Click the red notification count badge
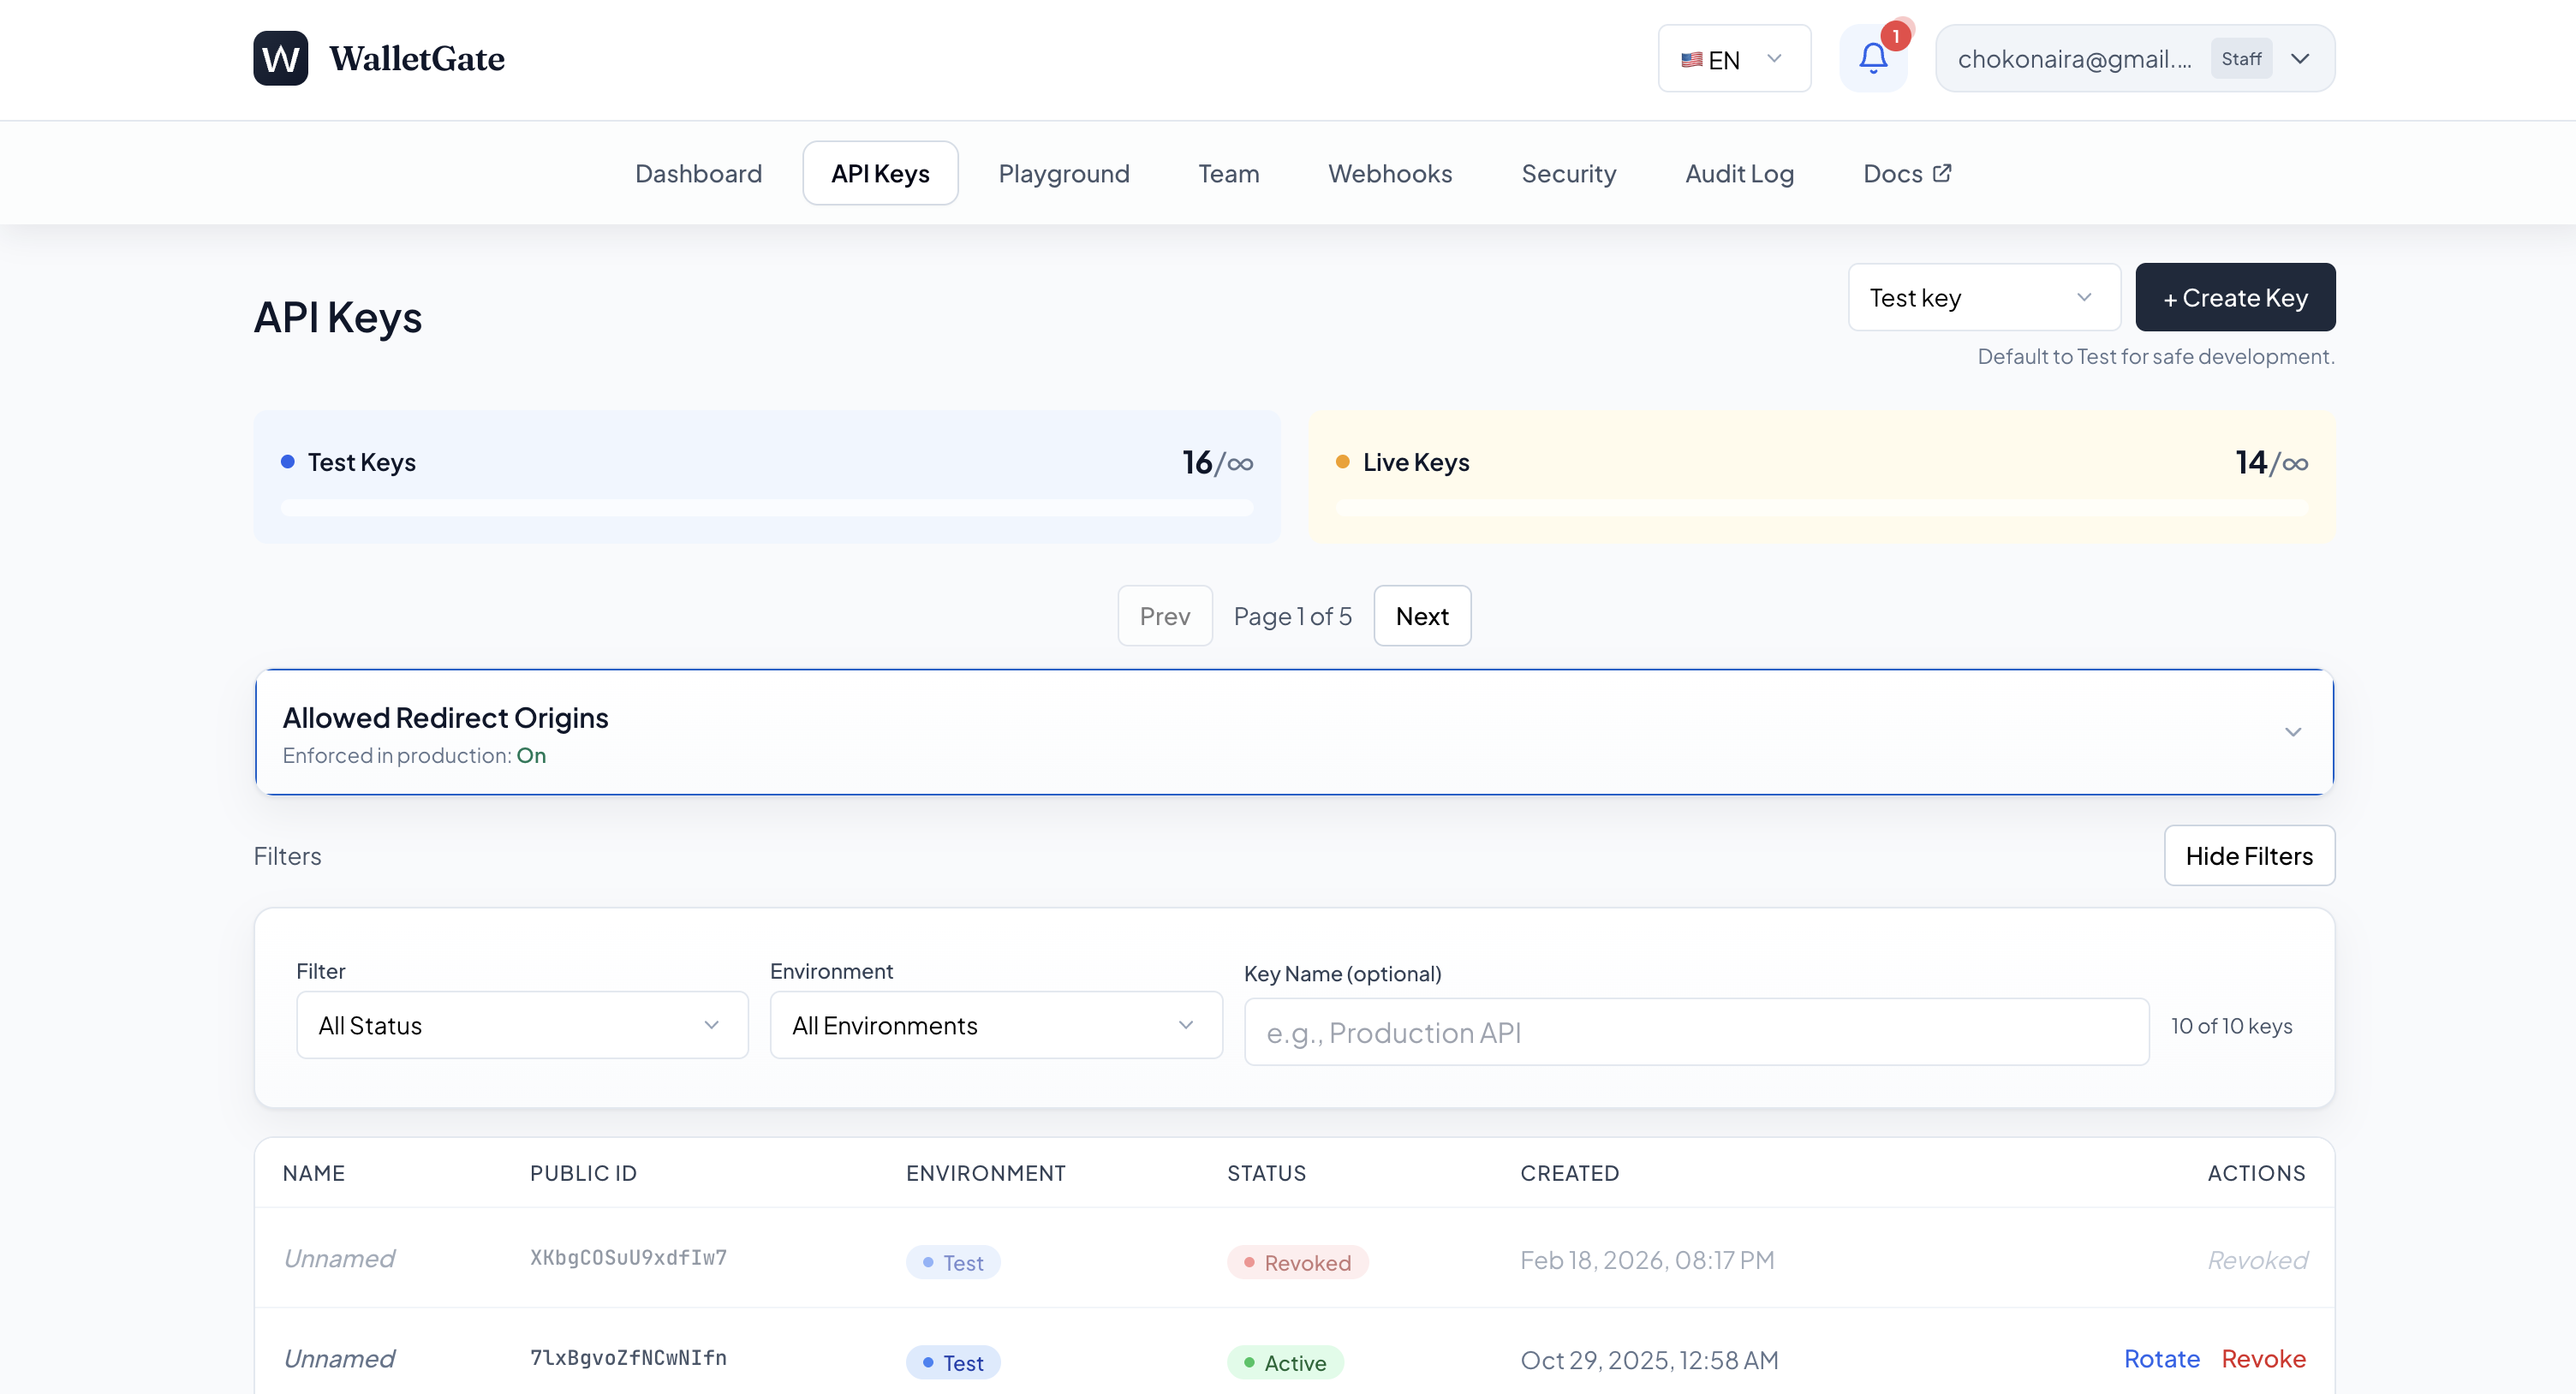The image size is (2576, 1394). coord(1895,36)
